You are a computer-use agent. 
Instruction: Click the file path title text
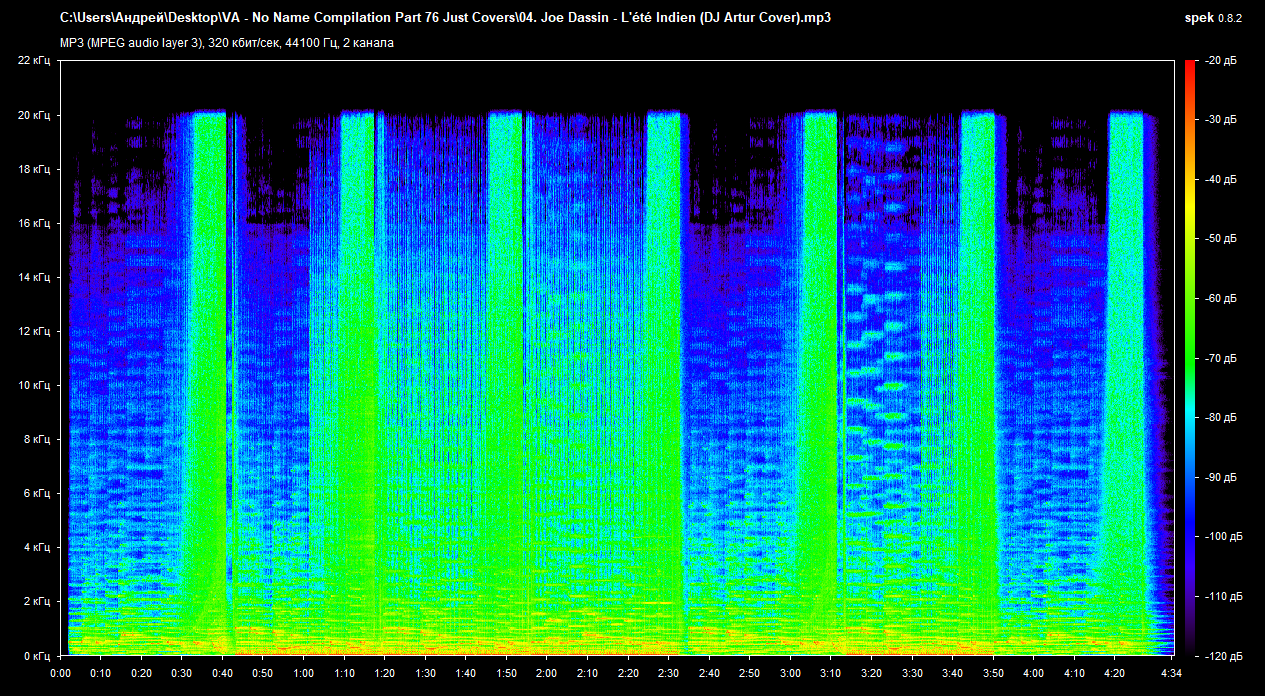445,18
